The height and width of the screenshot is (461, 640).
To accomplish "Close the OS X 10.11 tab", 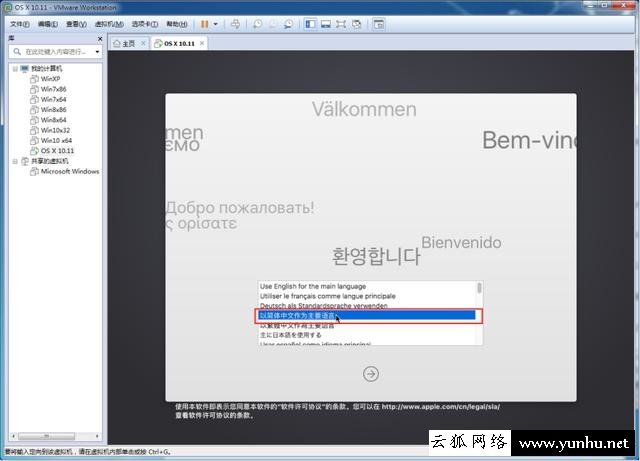I will (202, 43).
